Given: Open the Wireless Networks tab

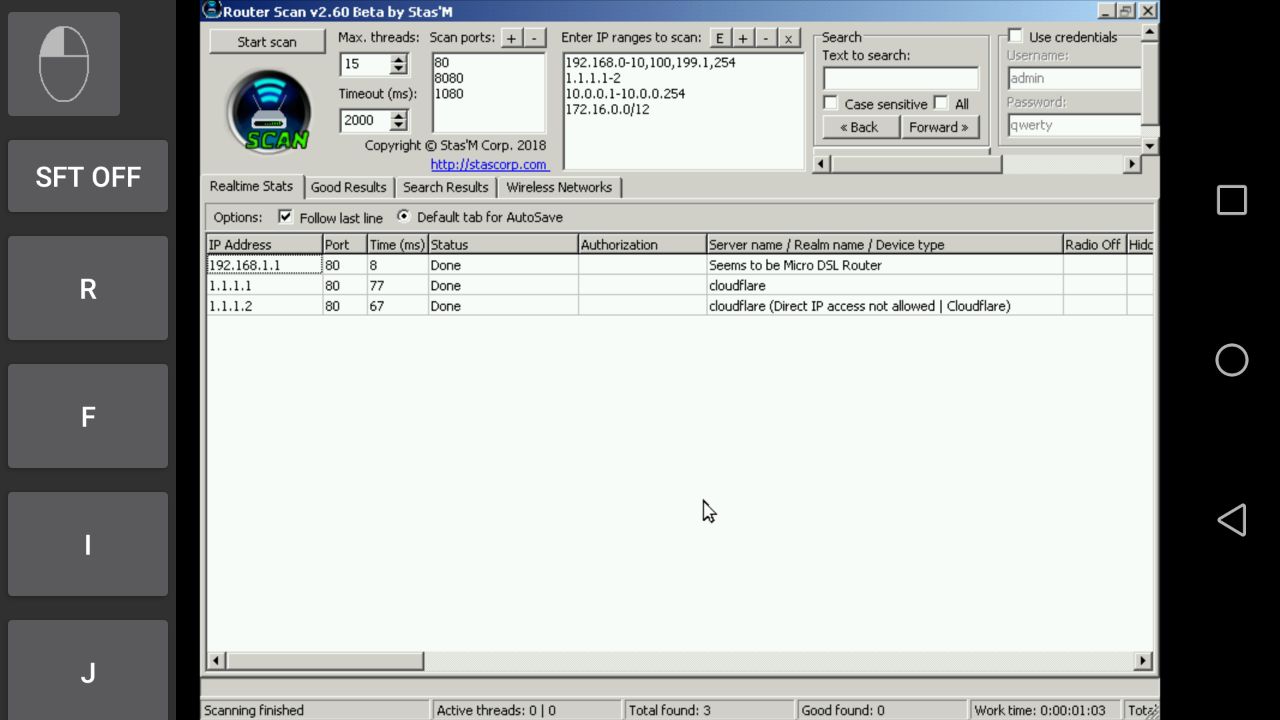Looking at the screenshot, I should pos(559,187).
